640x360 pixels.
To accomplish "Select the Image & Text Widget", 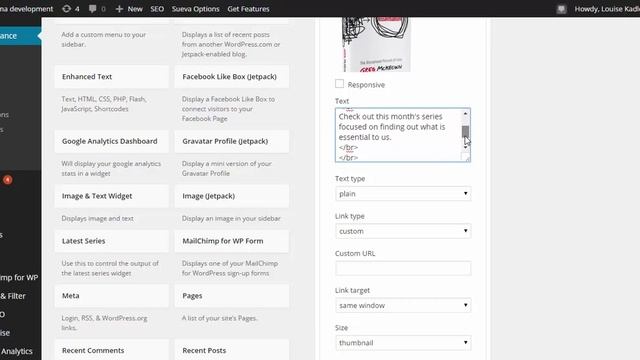I will [111, 196].
